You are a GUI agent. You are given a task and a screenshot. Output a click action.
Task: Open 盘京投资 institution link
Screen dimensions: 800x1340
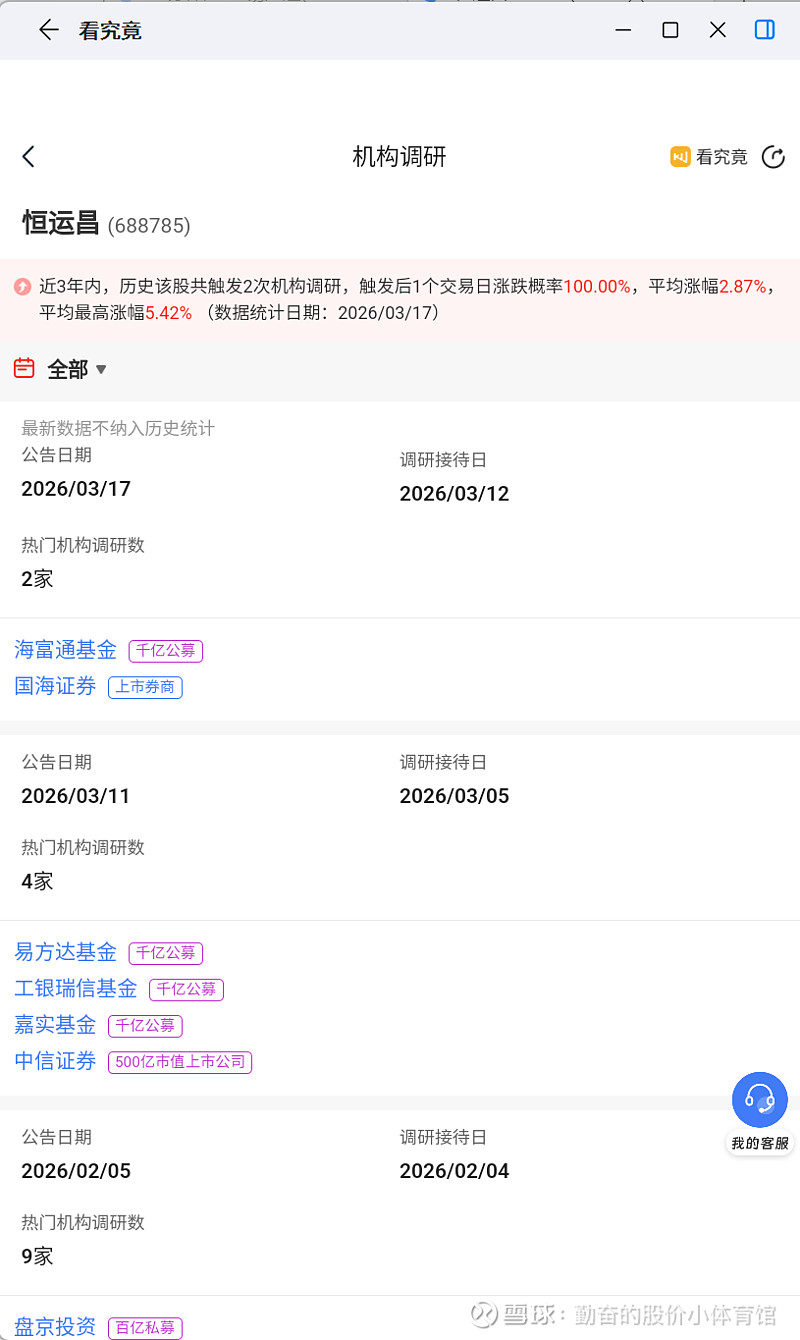(56, 1327)
